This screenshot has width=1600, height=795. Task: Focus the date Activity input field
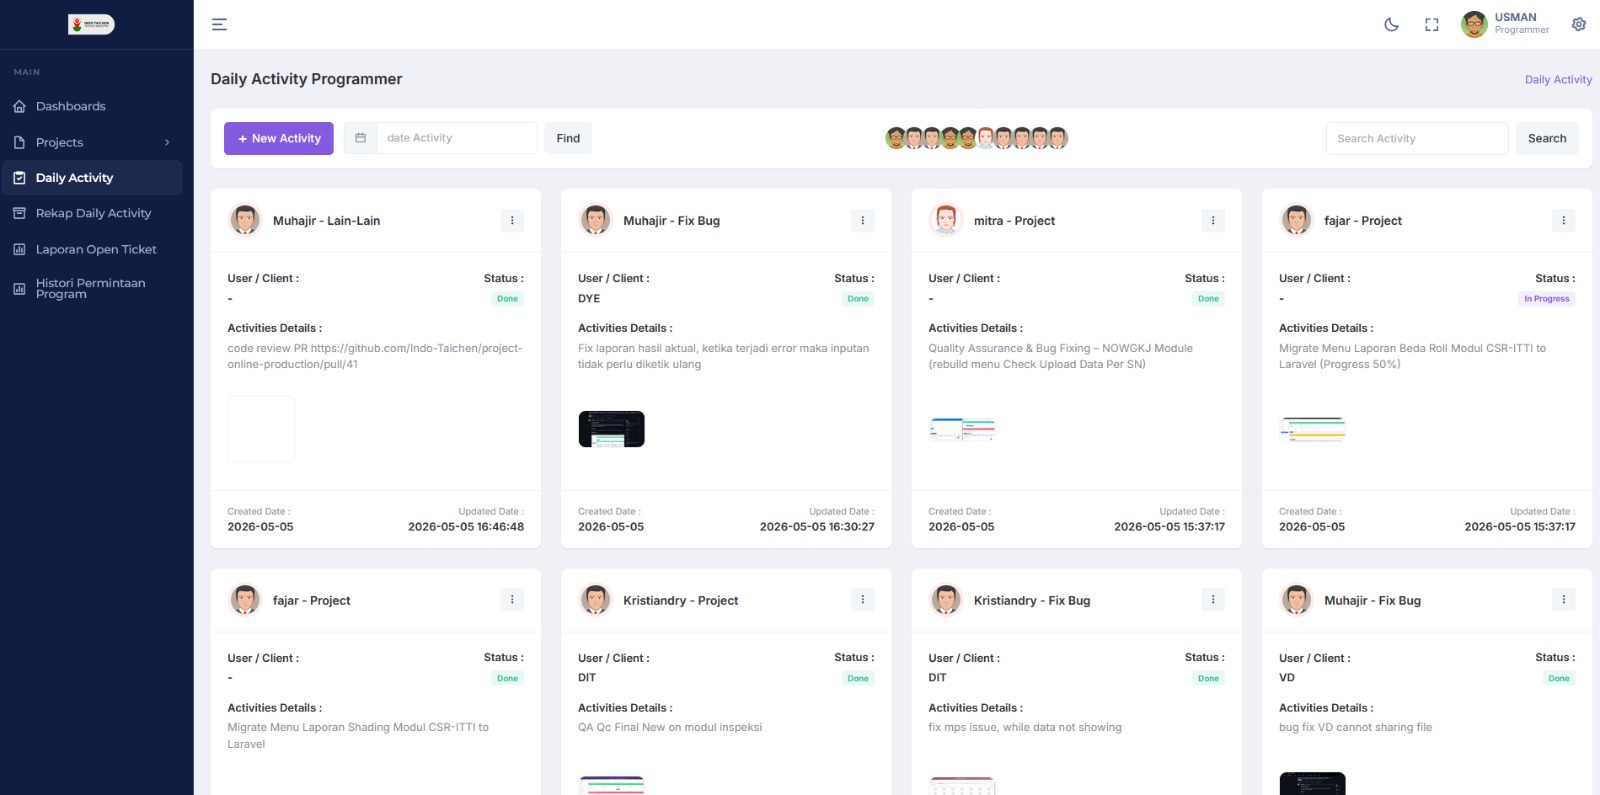456,138
